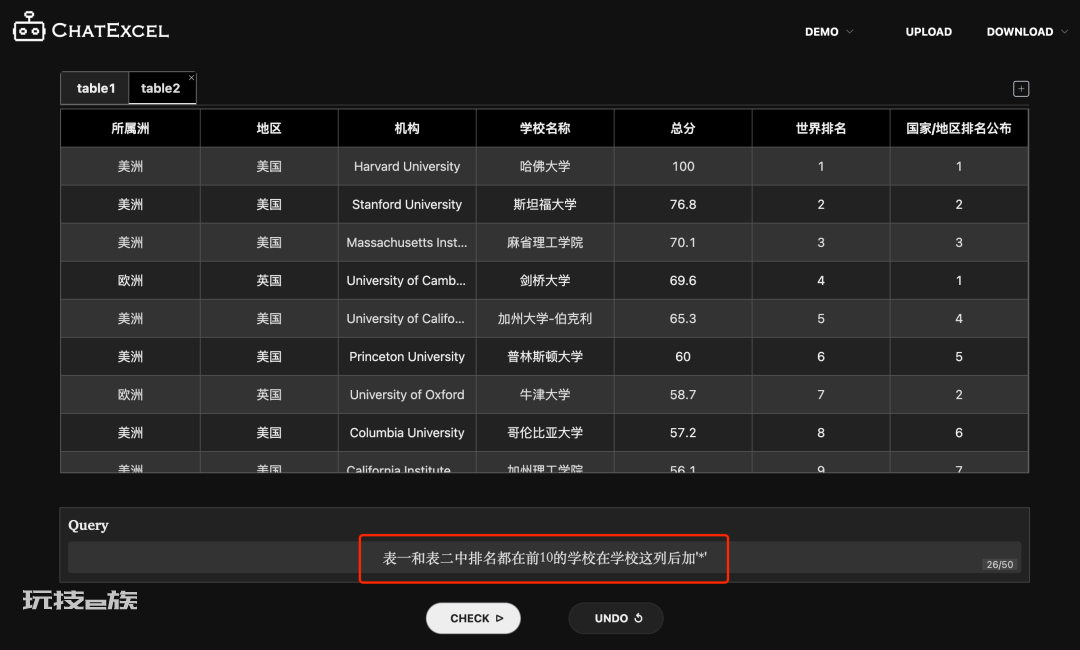Click the 所属洲 column header

click(130, 128)
